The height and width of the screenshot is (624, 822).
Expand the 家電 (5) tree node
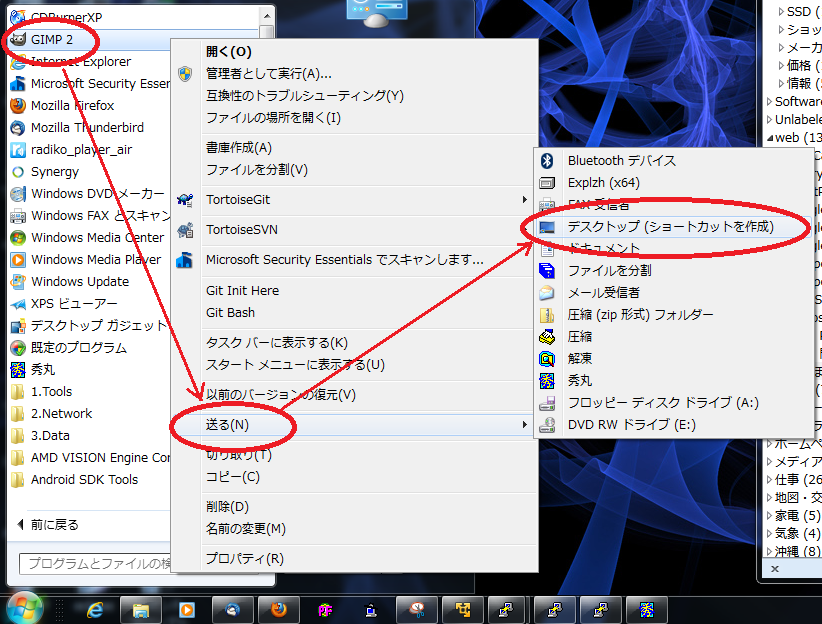[x=770, y=516]
